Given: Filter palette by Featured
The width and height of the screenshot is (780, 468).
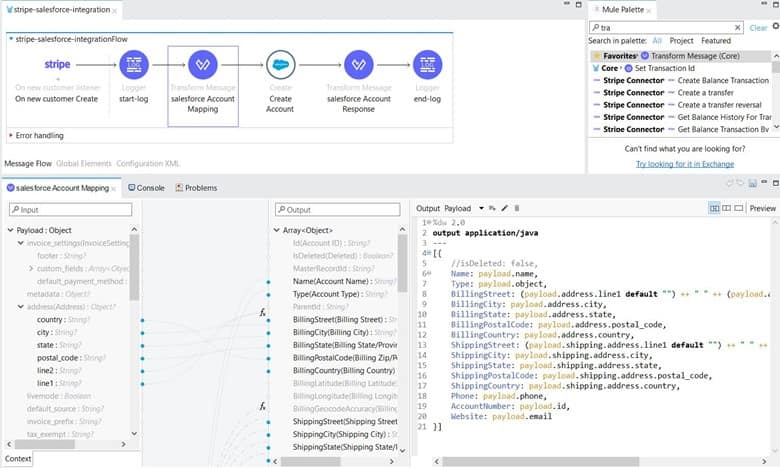Looking at the screenshot, I should point(716,41).
